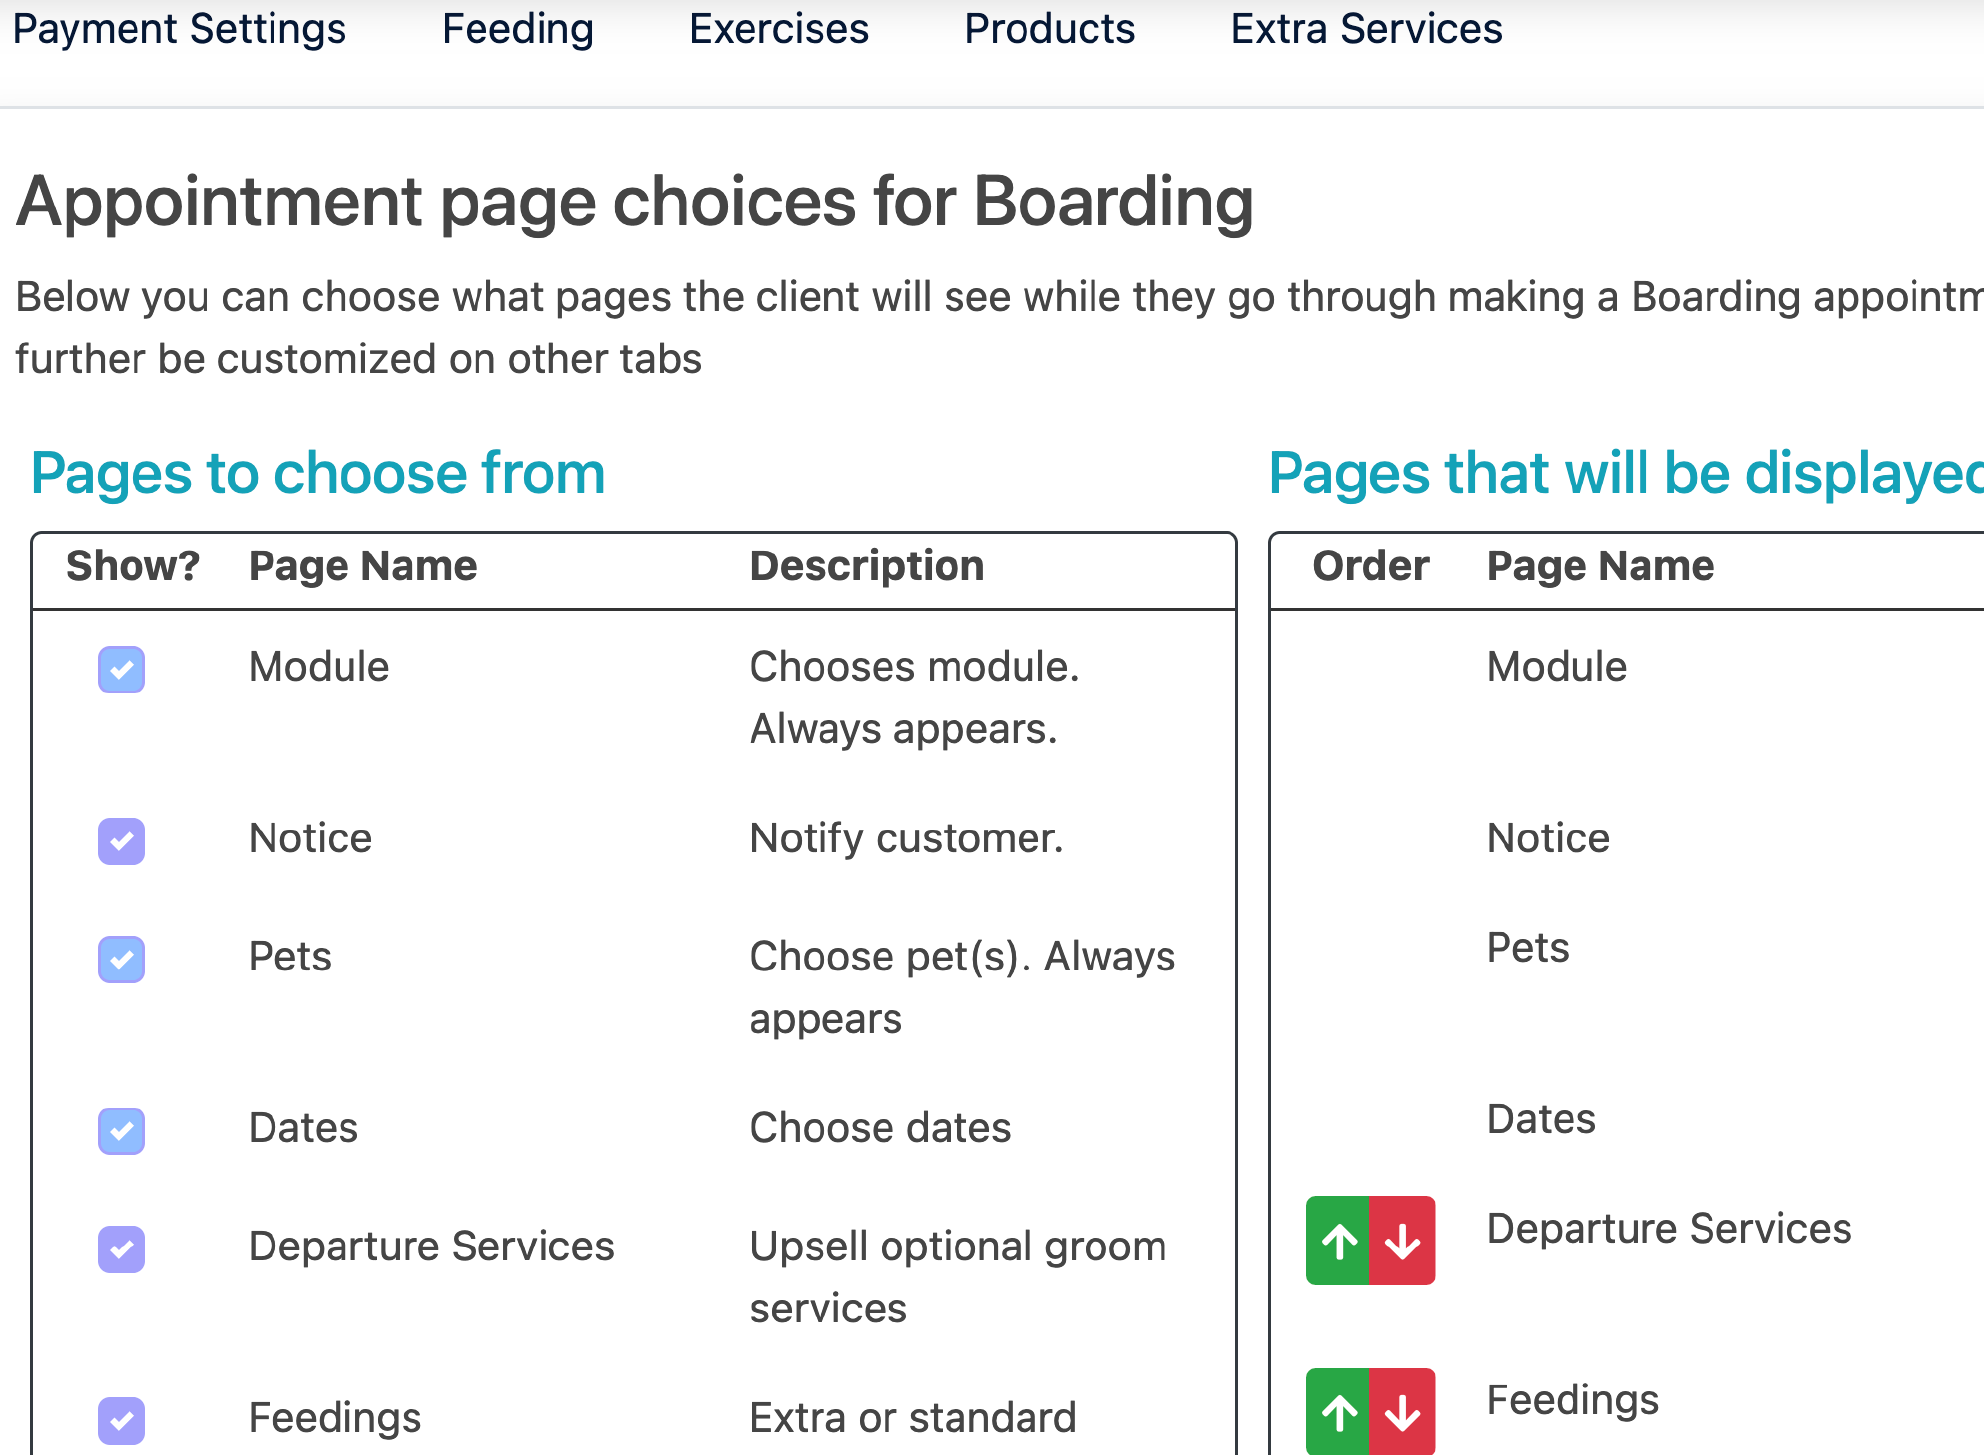Viewport: 1984px width, 1455px height.
Task: Uncheck the Dates page checkbox
Action: [x=122, y=1131]
